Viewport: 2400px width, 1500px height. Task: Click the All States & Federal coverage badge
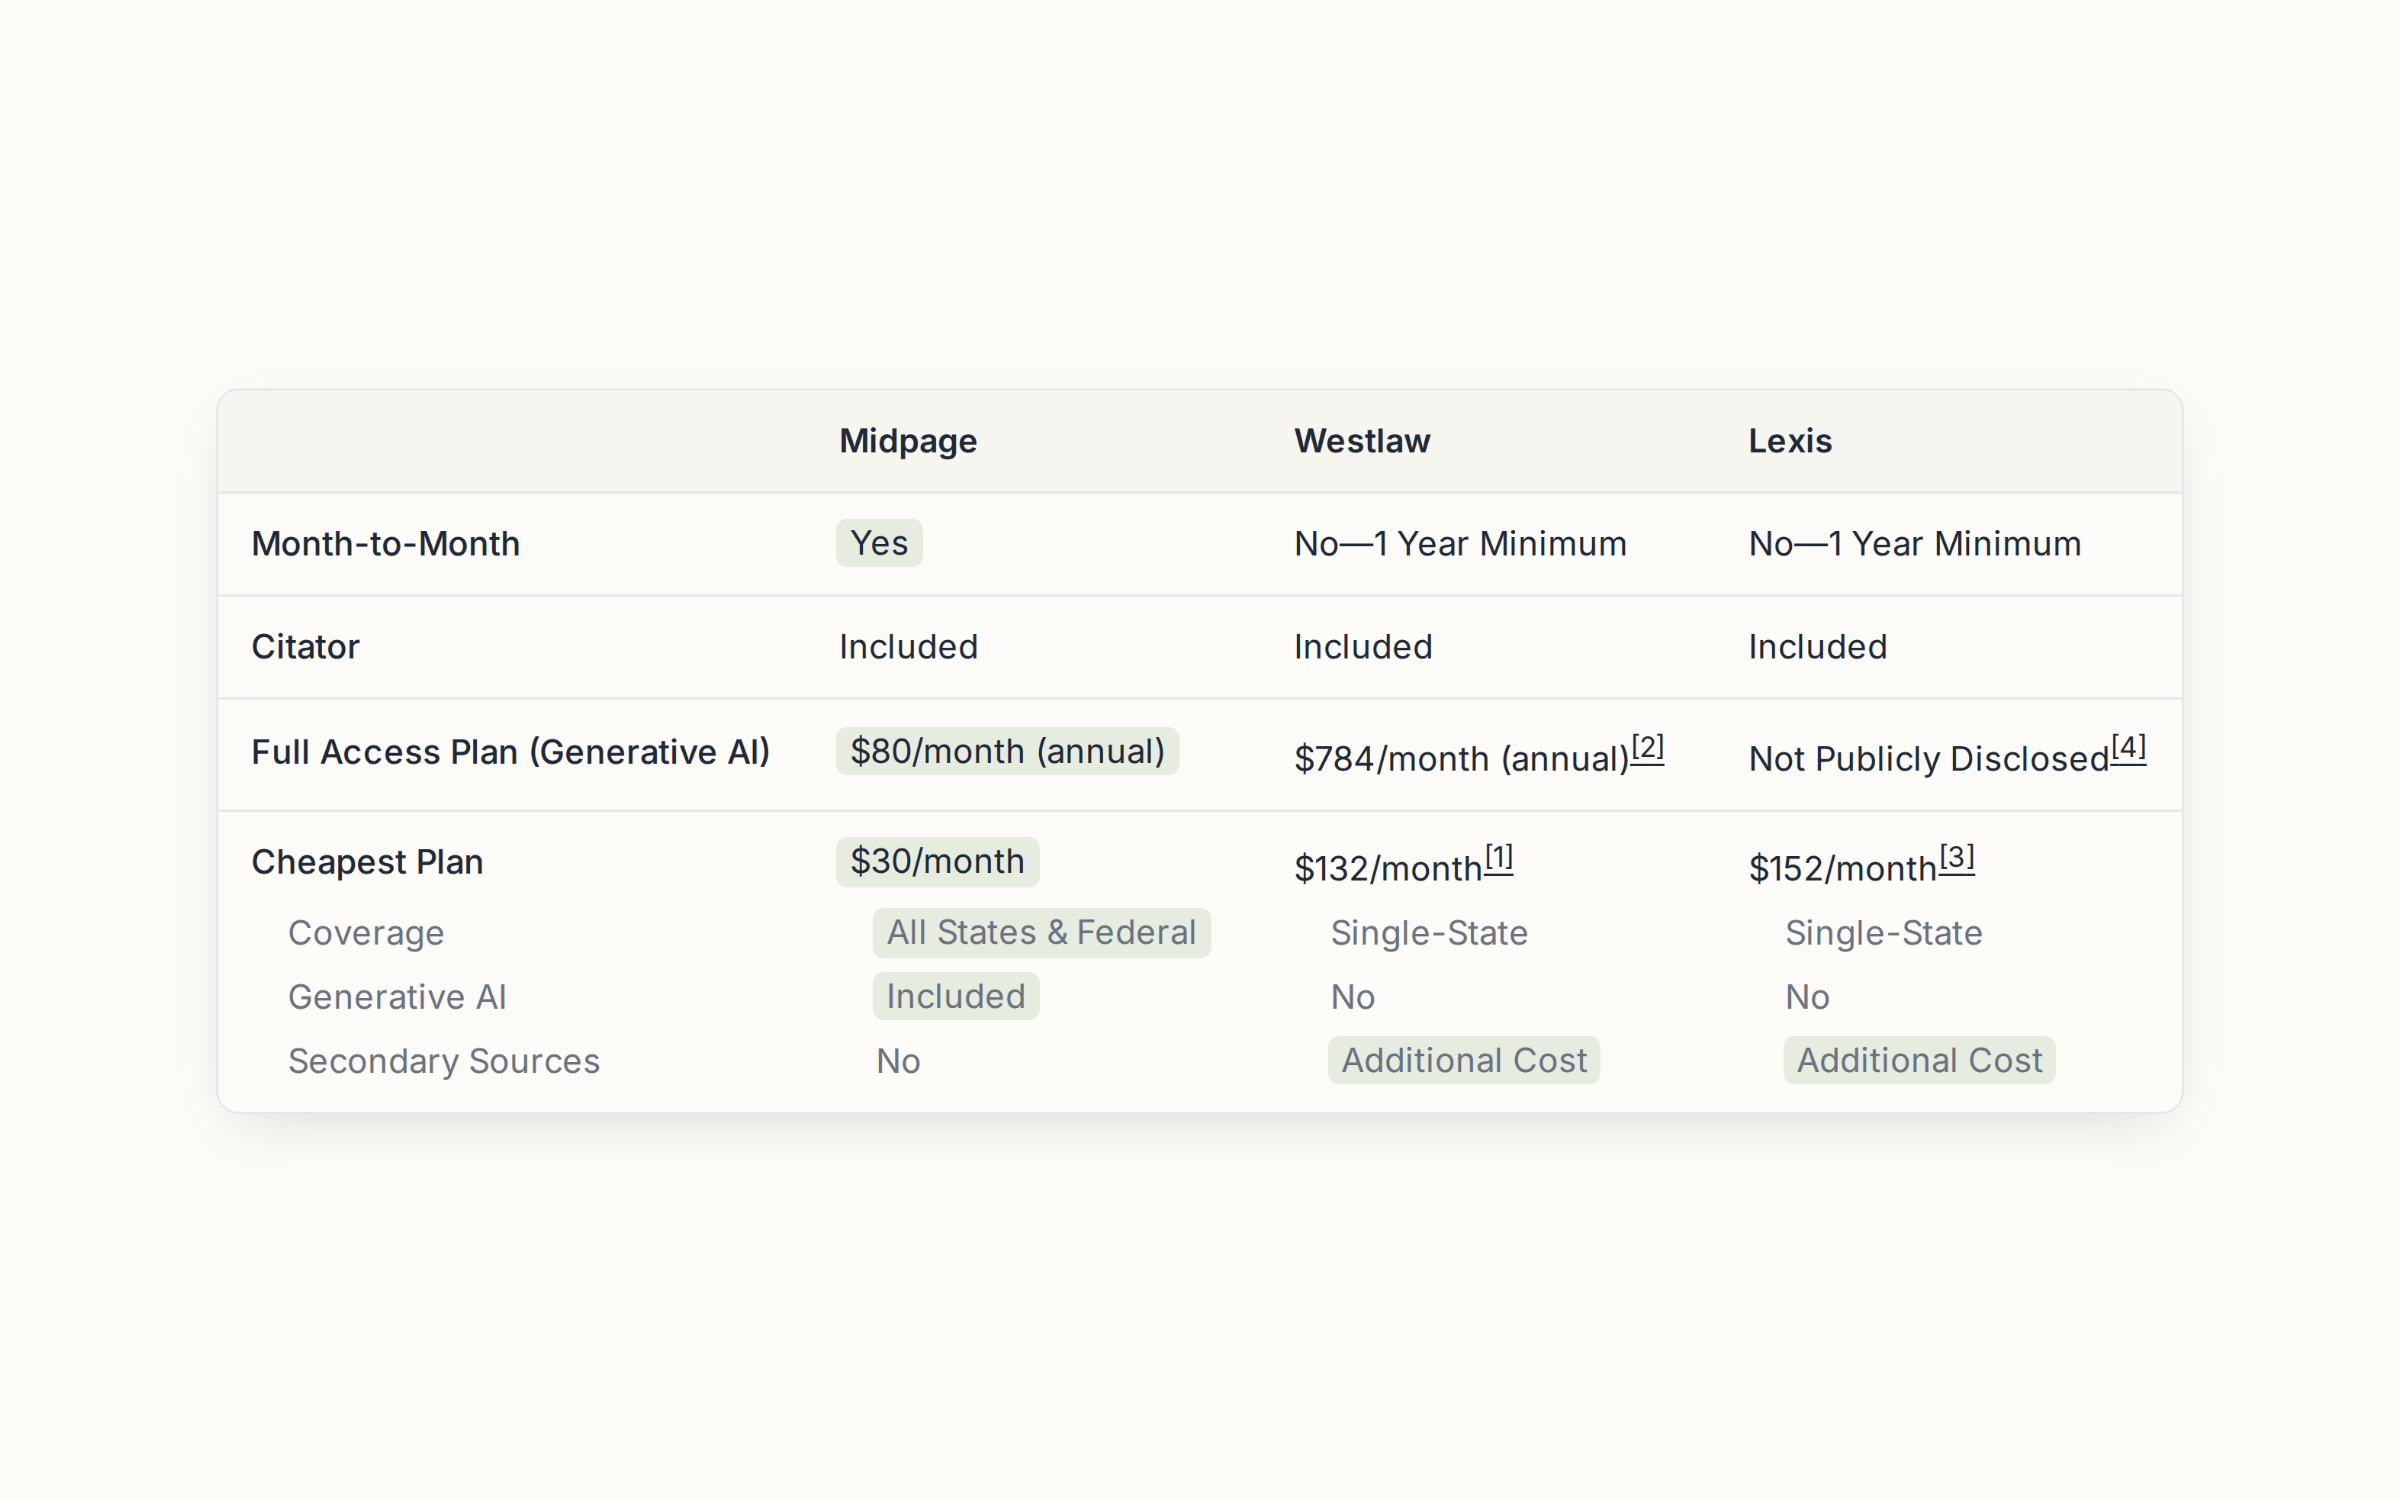[x=1041, y=932]
